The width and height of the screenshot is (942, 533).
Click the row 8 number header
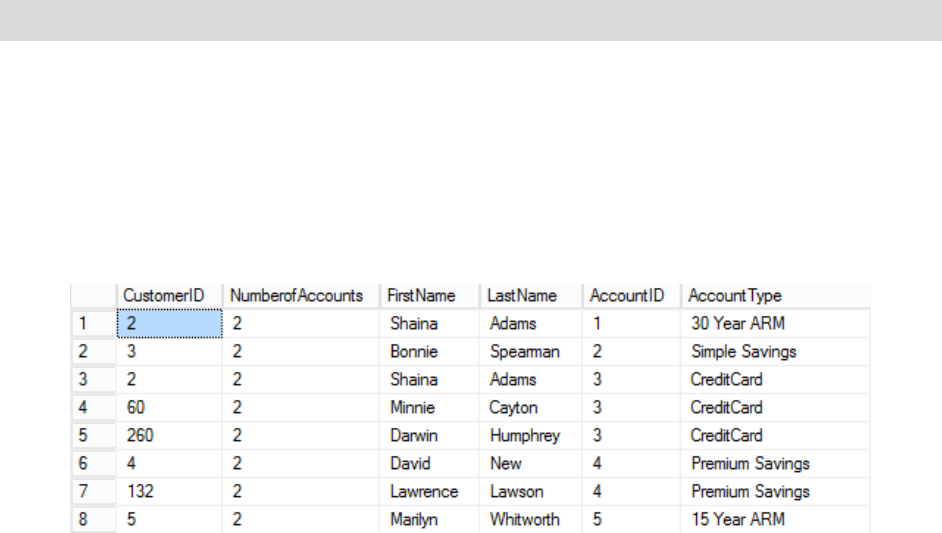pos(91,520)
